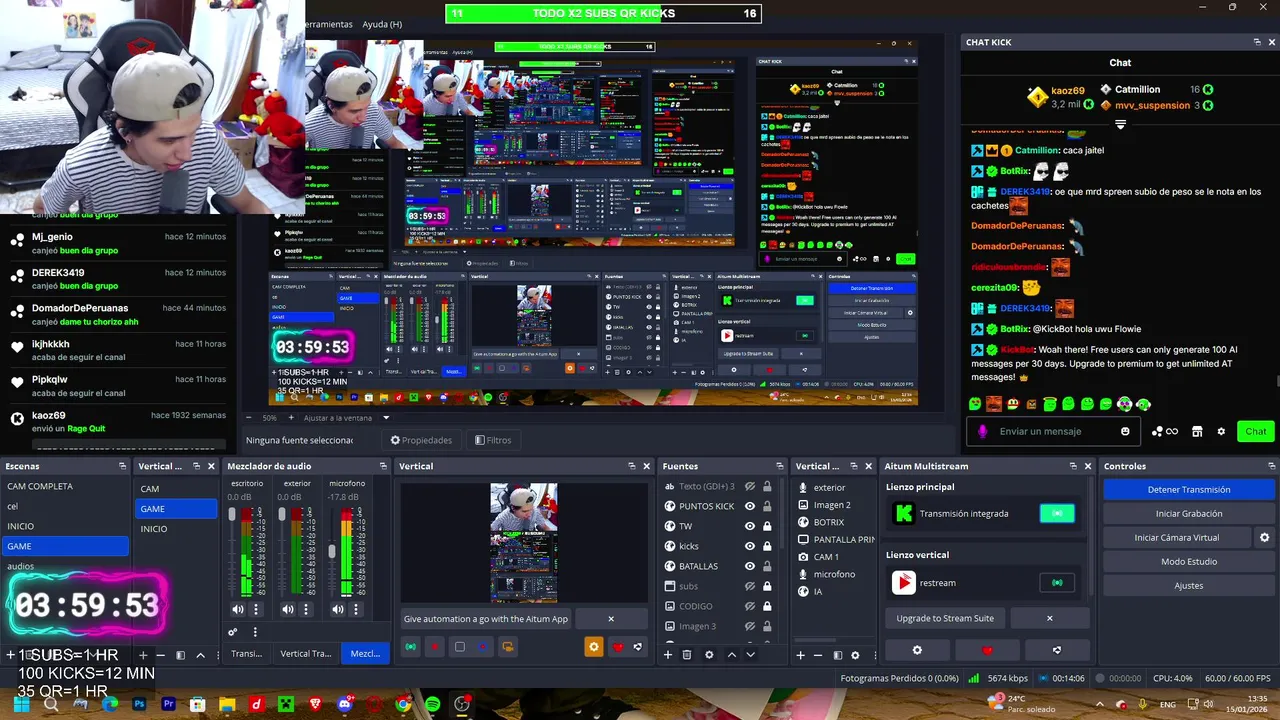
Task: Show the subs source
Action: click(x=750, y=586)
